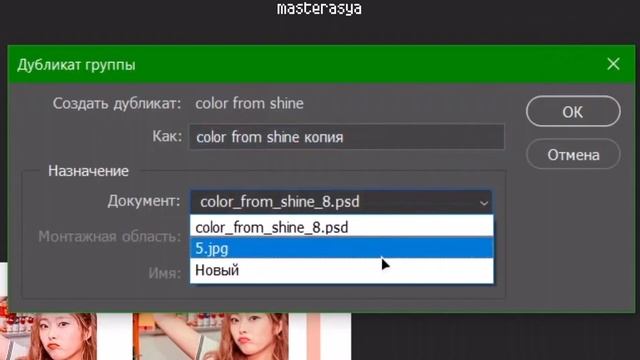Image resolution: width=640 pixels, height=360 pixels.
Task: Click OK to confirm duplicate group
Action: click(573, 111)
